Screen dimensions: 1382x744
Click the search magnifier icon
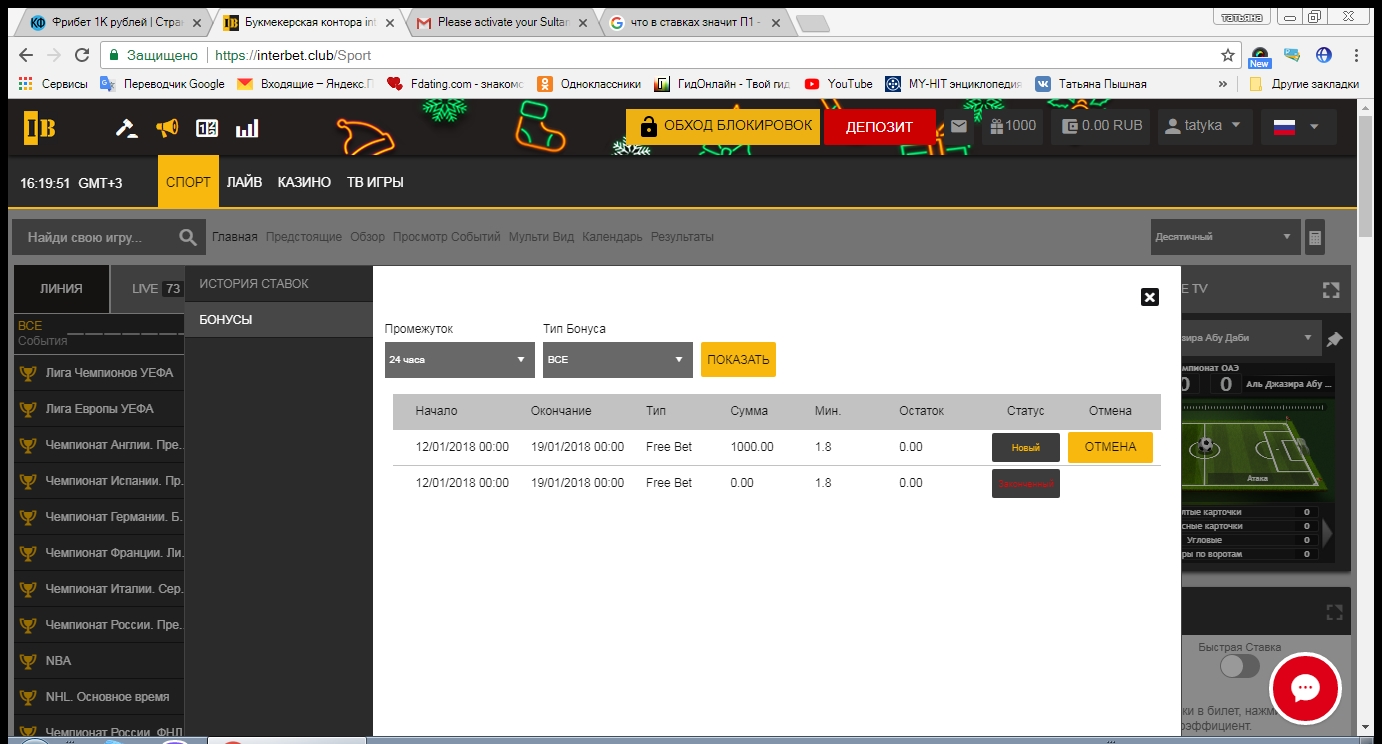pyautogui.click(x=187, y=238)
